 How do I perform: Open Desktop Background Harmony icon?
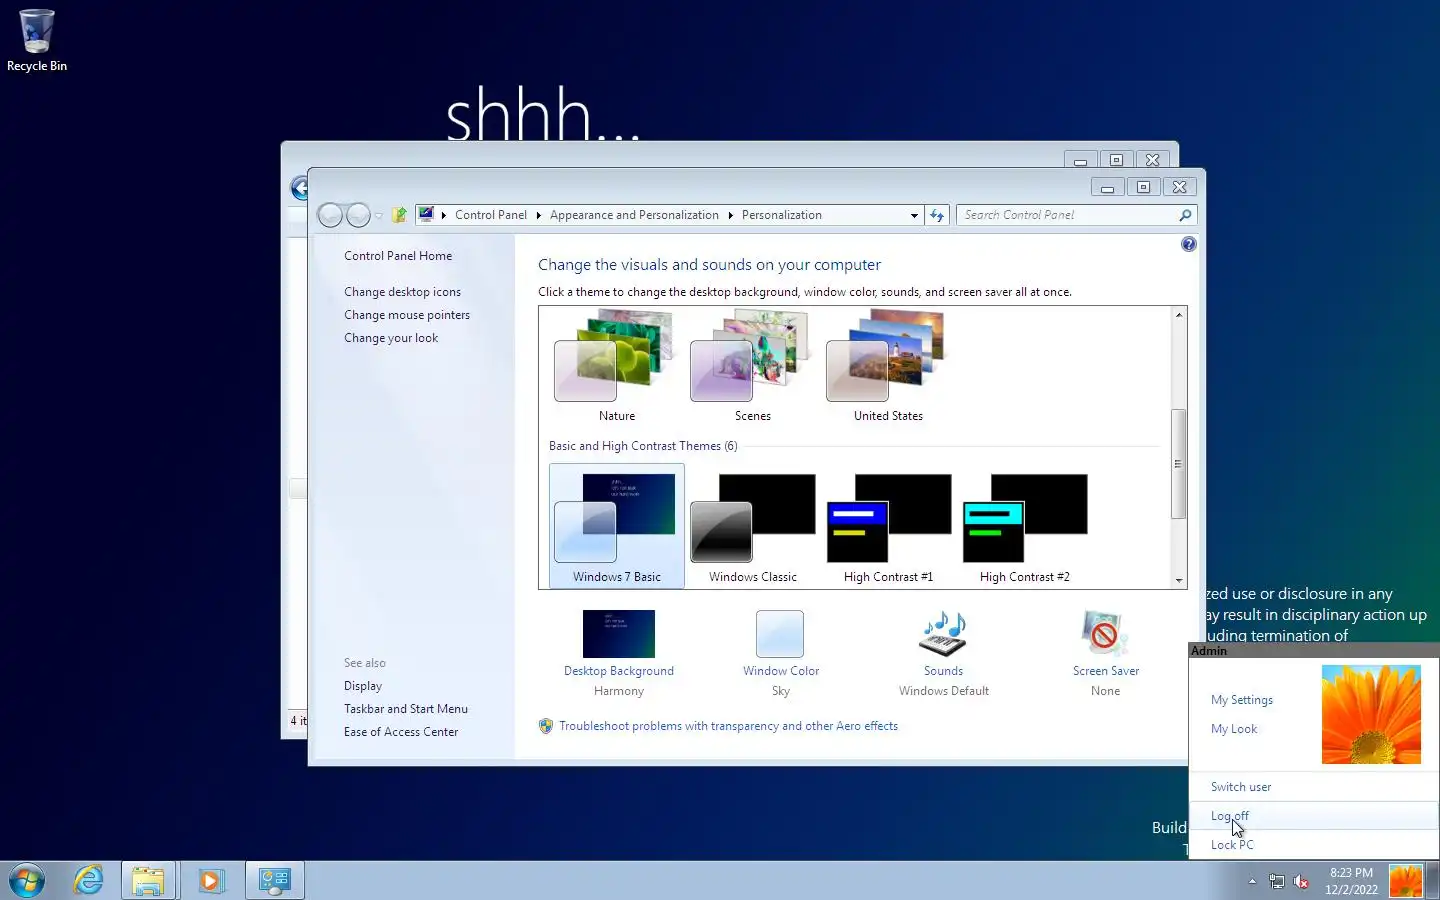pos(618,634)
